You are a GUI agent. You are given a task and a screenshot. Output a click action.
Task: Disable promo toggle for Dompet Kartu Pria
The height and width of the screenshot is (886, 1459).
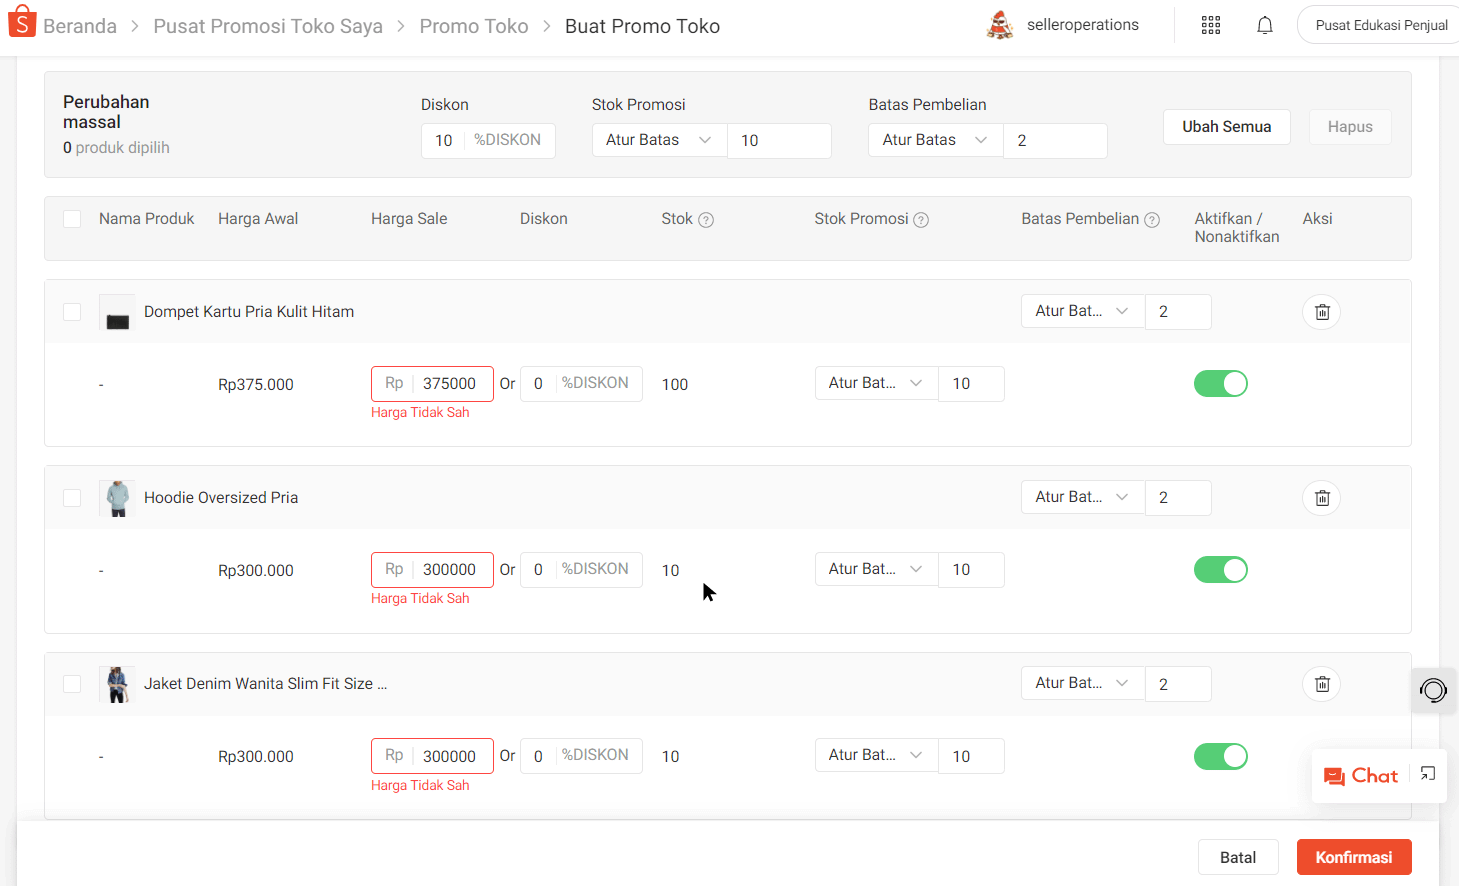tap(1220, 384)
